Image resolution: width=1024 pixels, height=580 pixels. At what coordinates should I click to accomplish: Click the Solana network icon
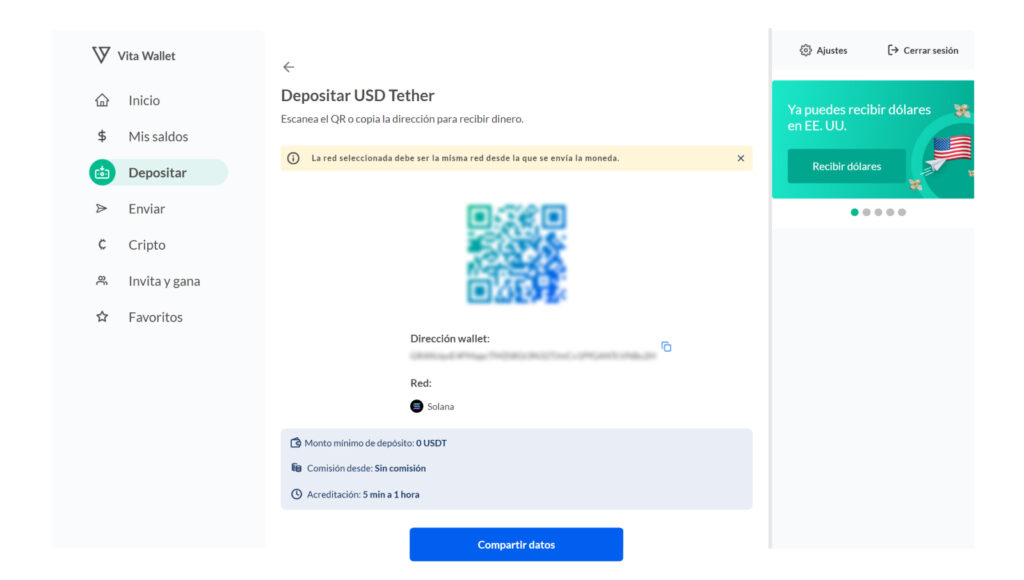pos(417,406)
